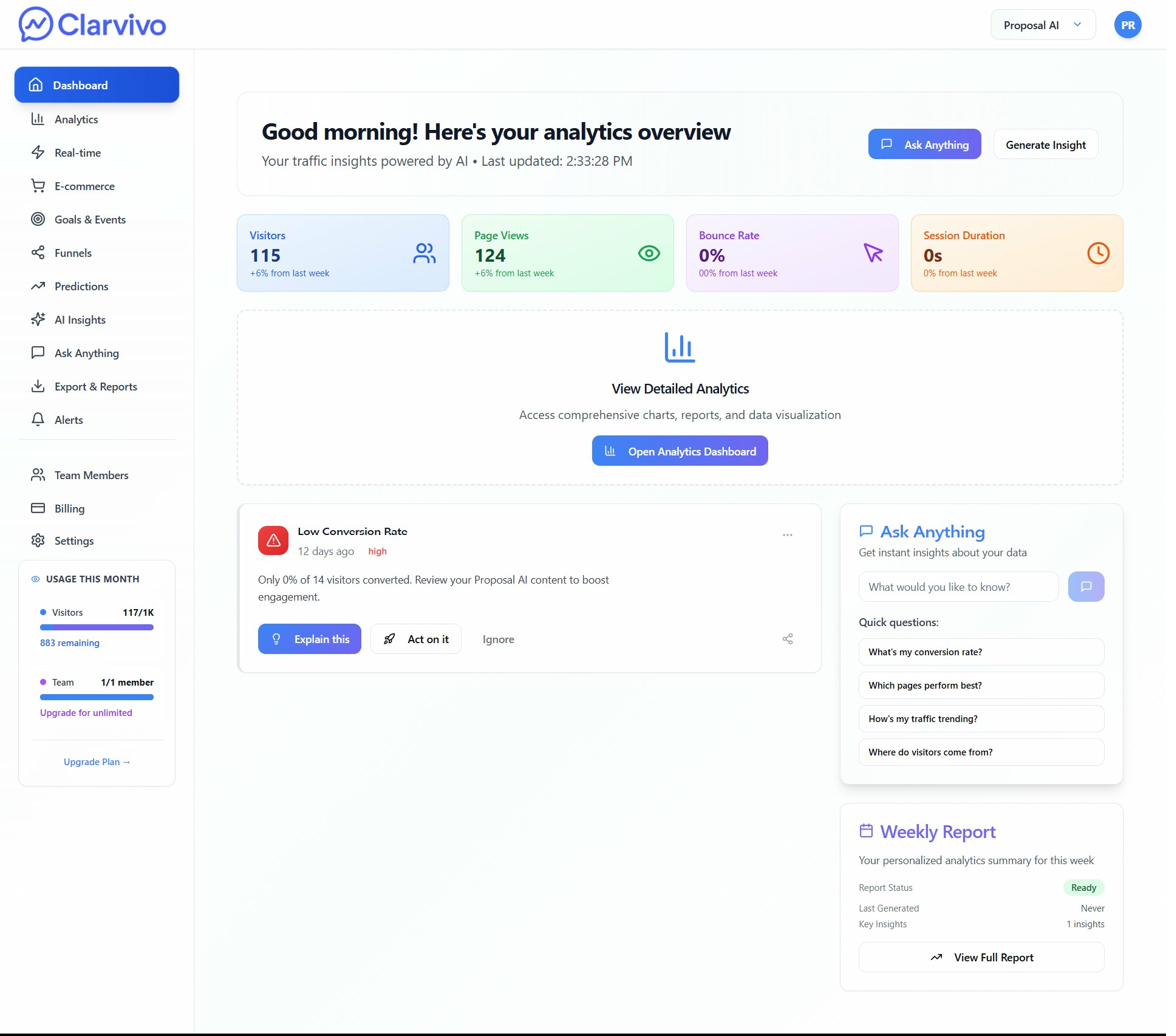
Task: Click the Visitors usage progress bar
Action: 96,625
